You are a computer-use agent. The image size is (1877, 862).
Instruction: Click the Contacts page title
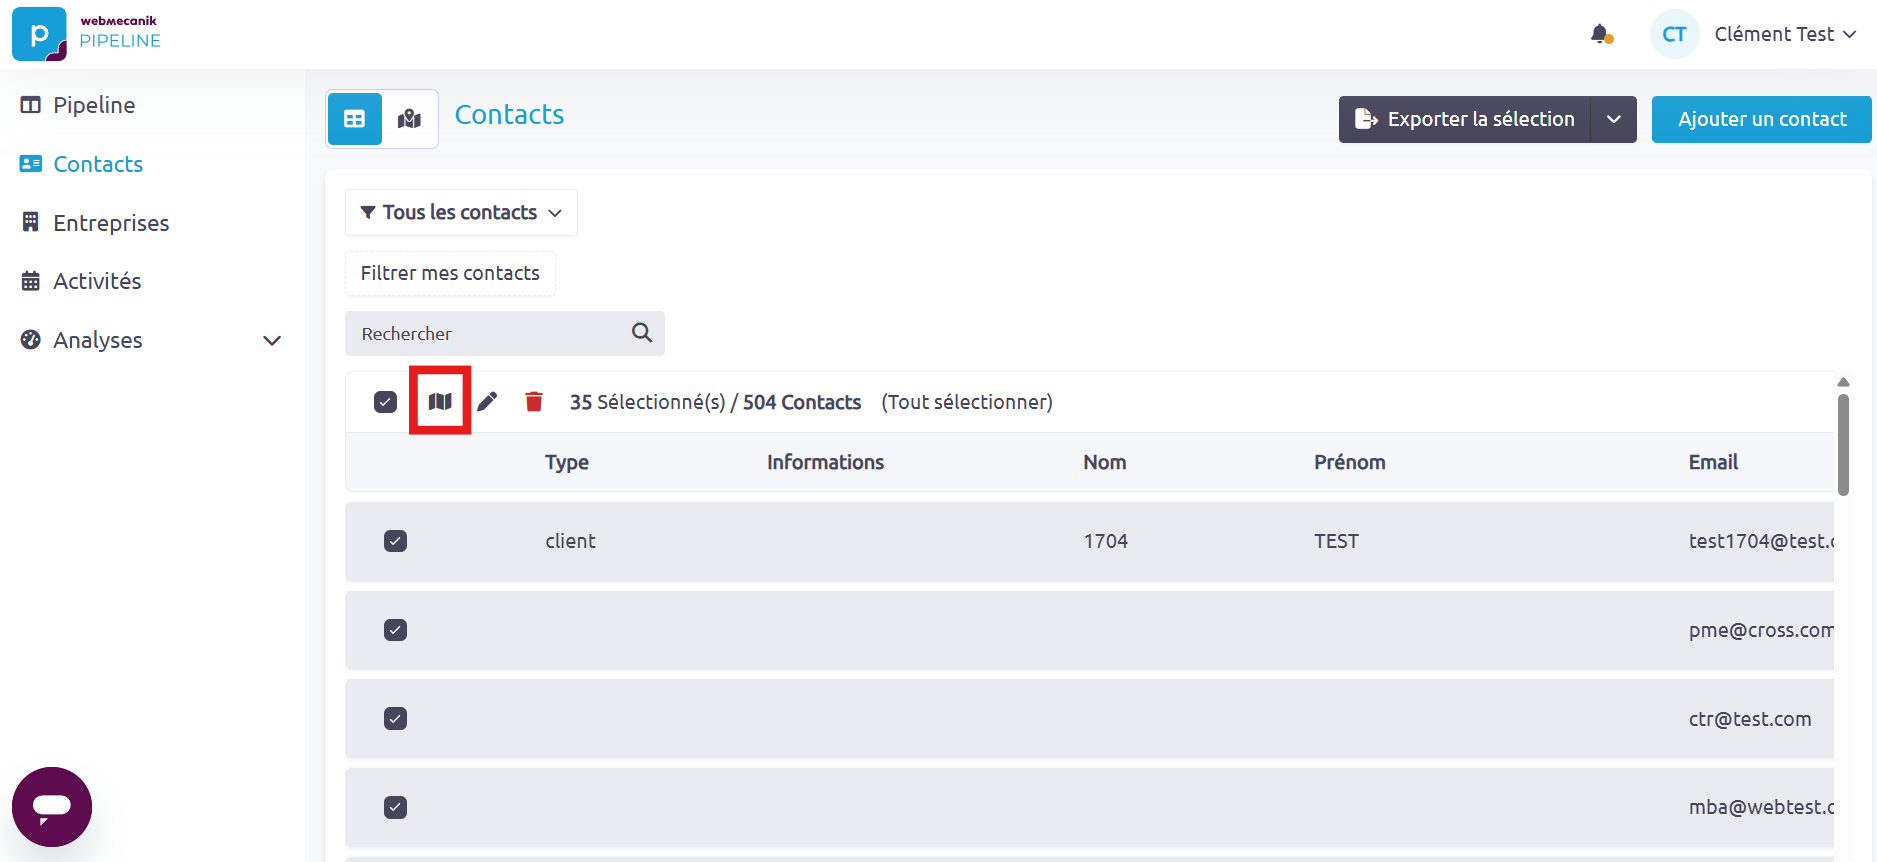(510, 115)
